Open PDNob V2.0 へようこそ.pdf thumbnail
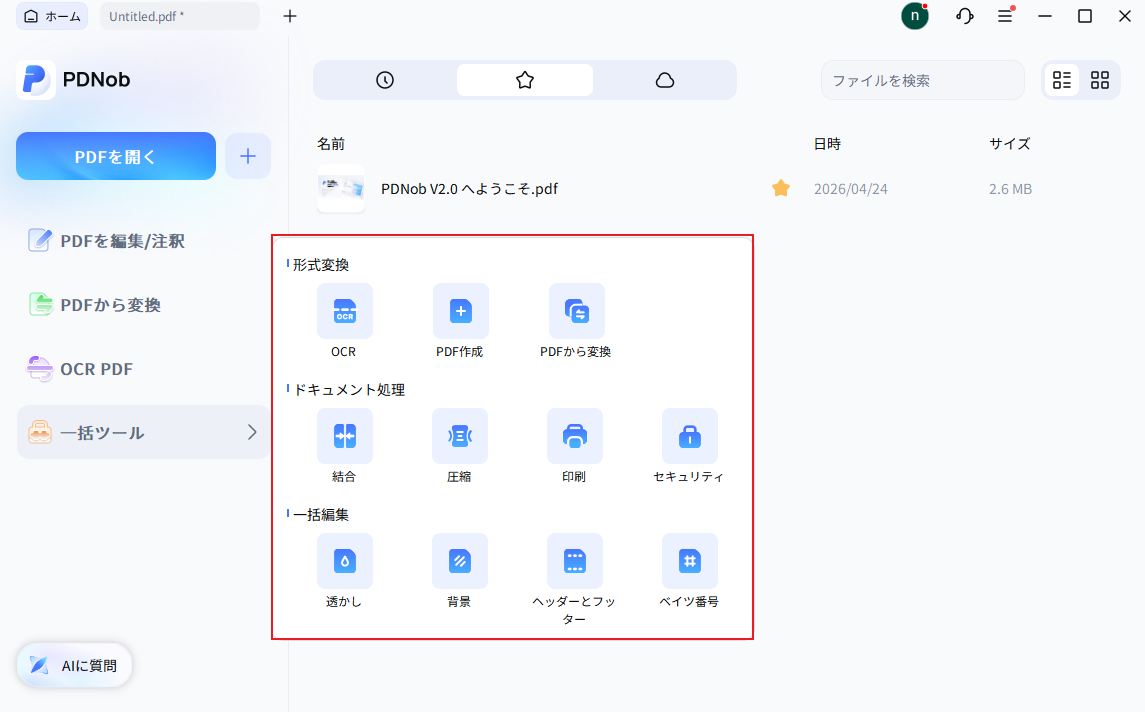The width and height of the screenshot is (1145, 712). [341, 188]
